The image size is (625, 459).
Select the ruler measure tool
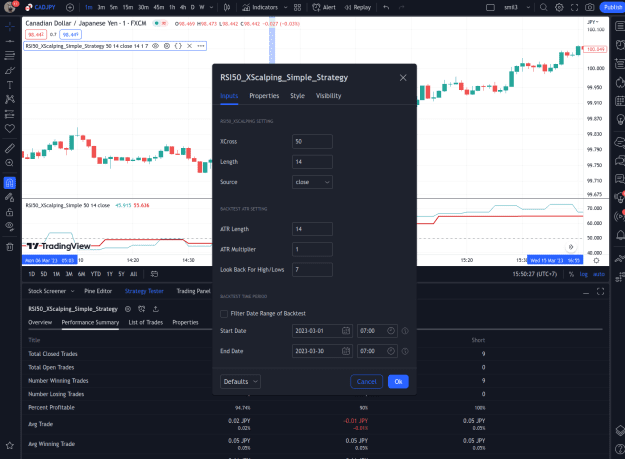[10, 148]
